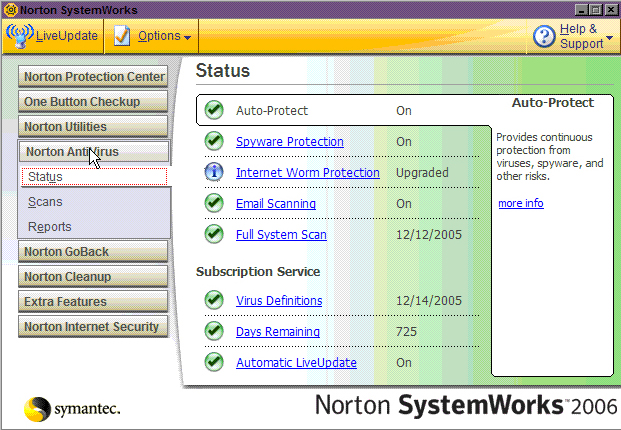Click the Symantec logo

tap(72, 409)
